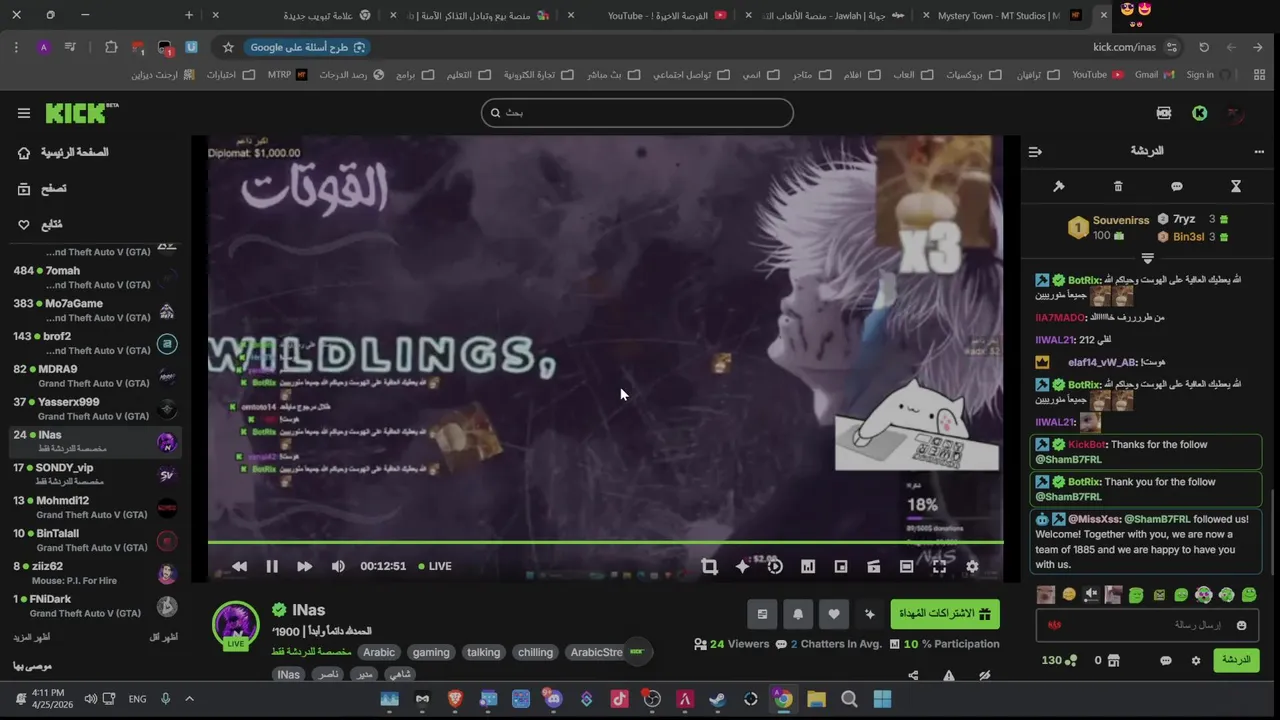Viewport: 1280px width, 720px height.
Task: Click the sparkle star icon in player bar
Action: click(x=742, y=566)
